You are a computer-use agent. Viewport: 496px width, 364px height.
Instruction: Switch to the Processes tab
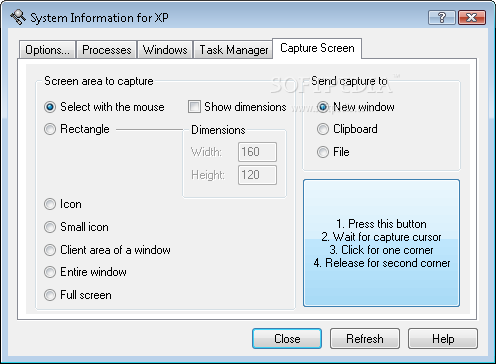pos(107,50)
